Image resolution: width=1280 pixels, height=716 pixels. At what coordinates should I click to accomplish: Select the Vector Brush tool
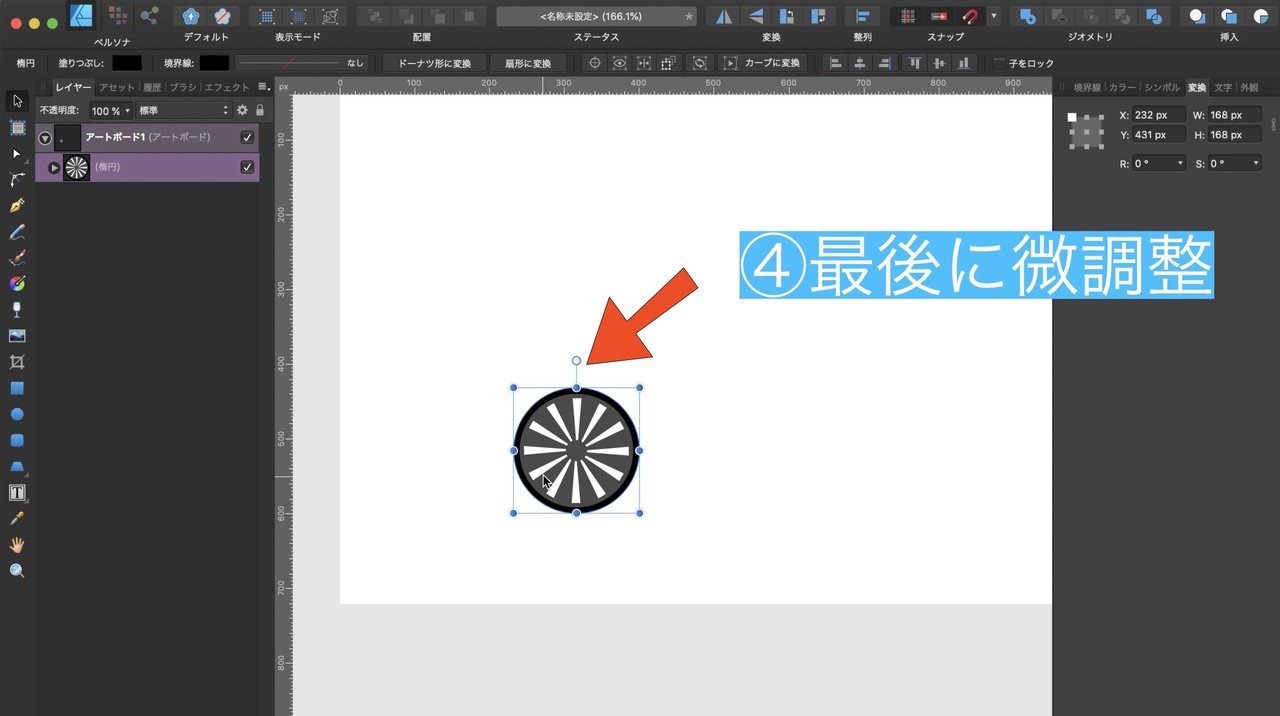(17, 258)
